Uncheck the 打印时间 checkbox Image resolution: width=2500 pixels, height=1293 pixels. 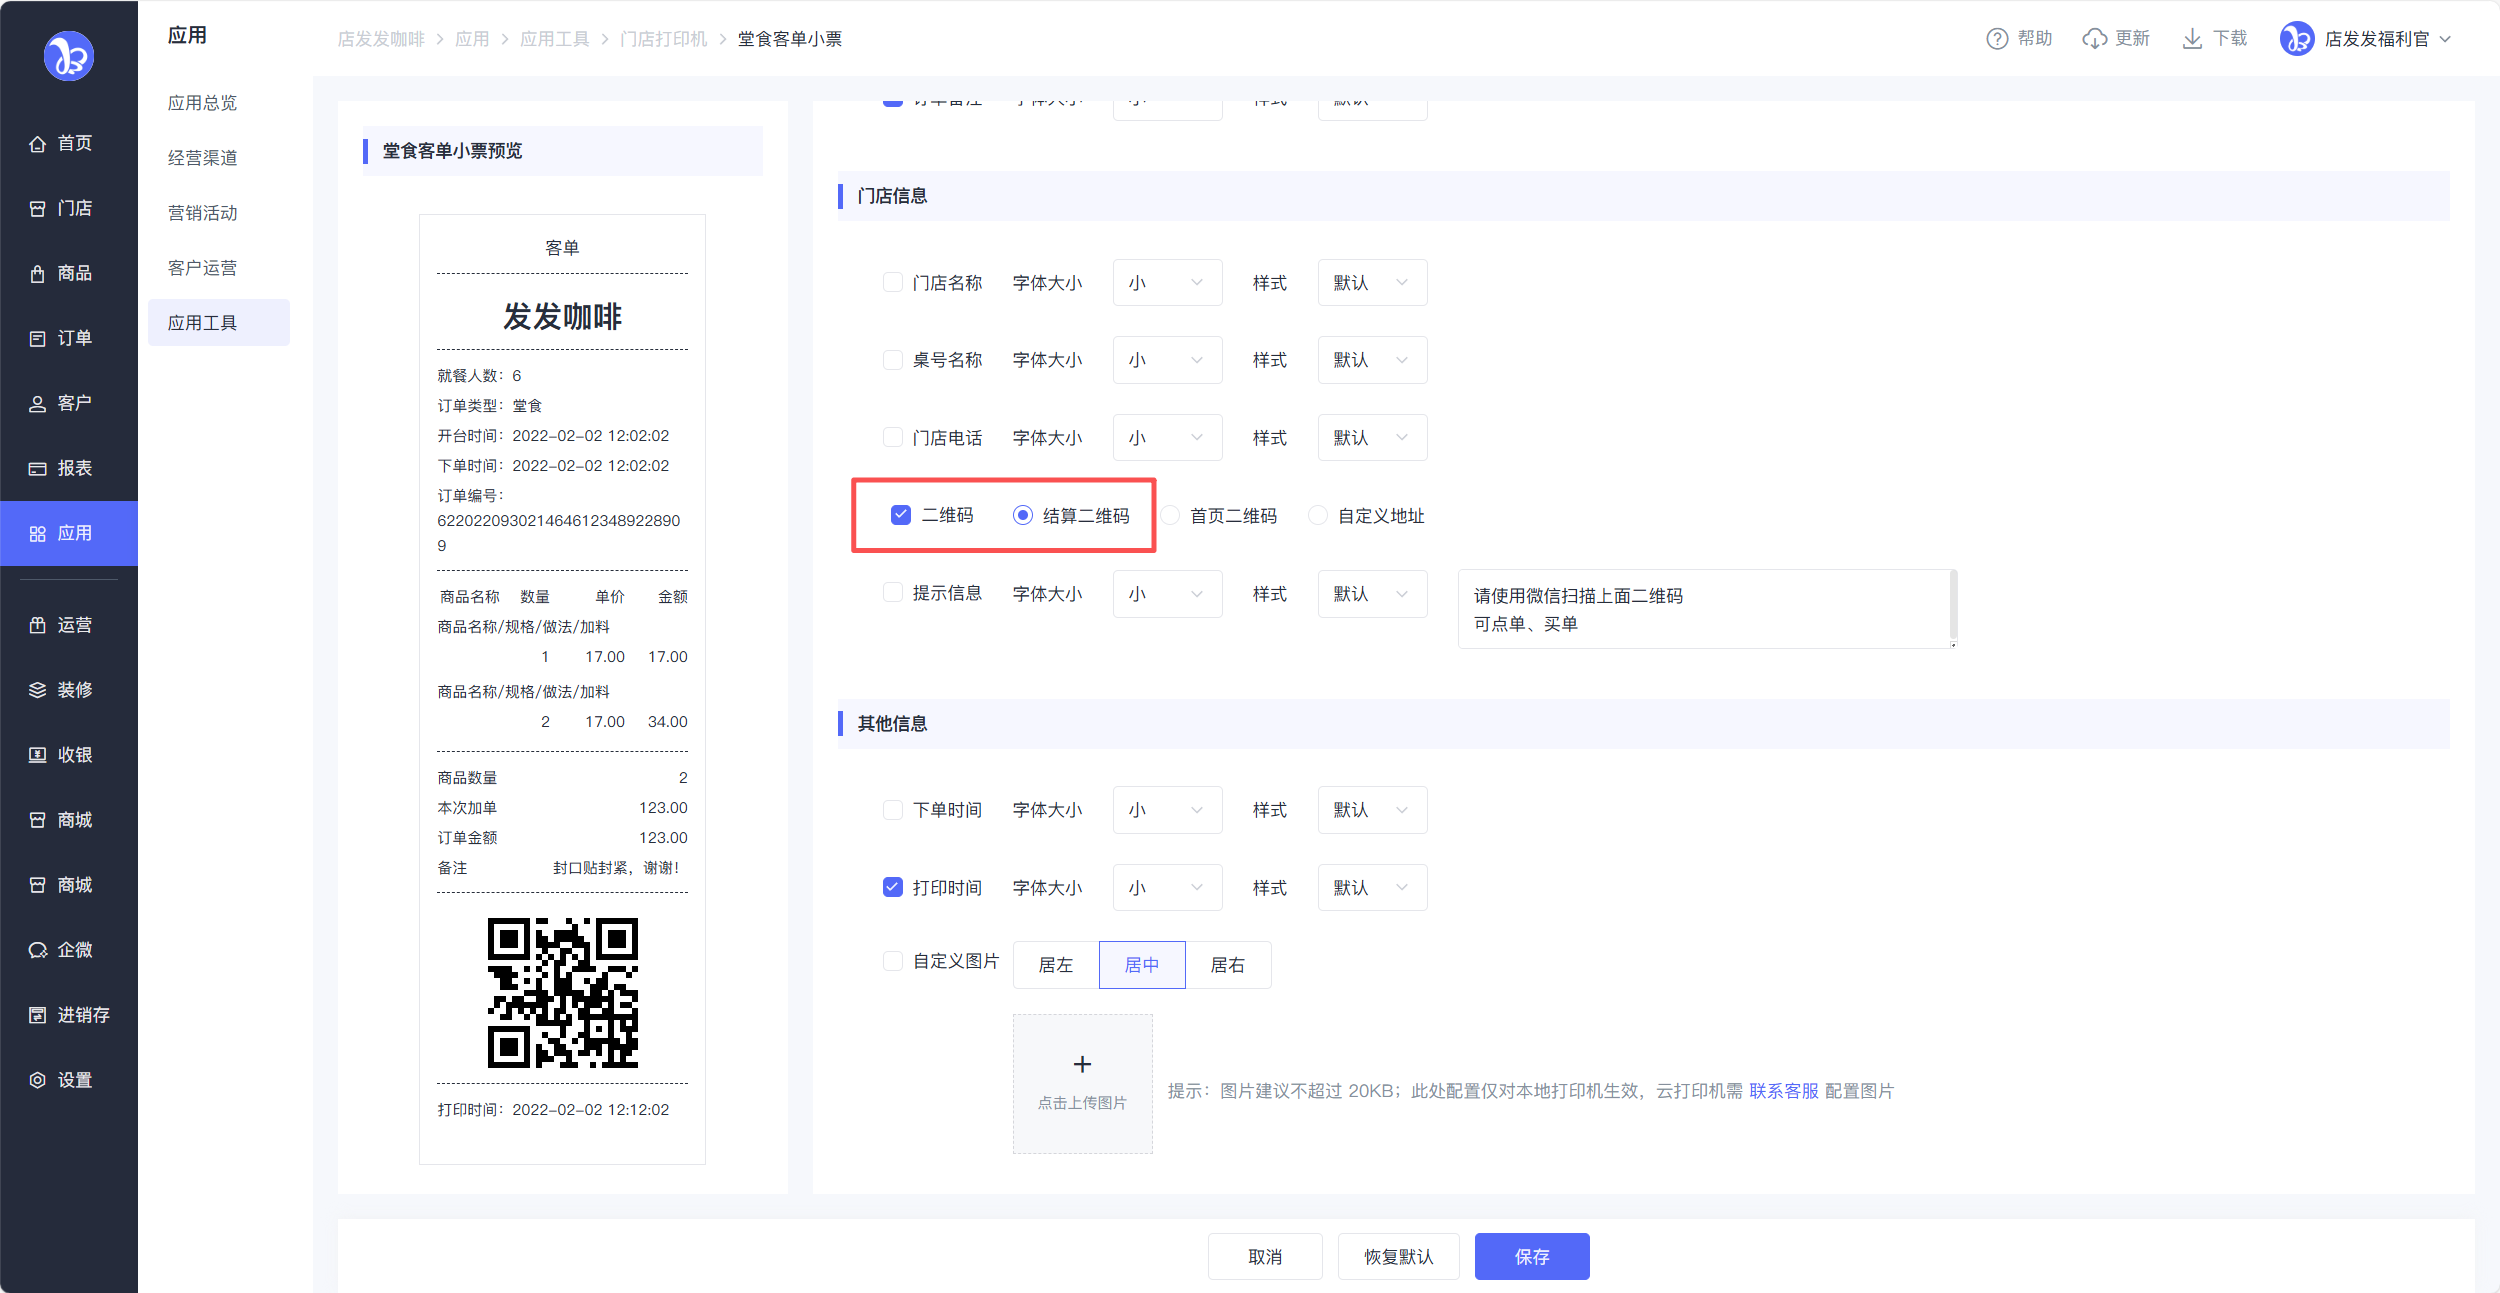pyautogui.click(x=893, y=887)
